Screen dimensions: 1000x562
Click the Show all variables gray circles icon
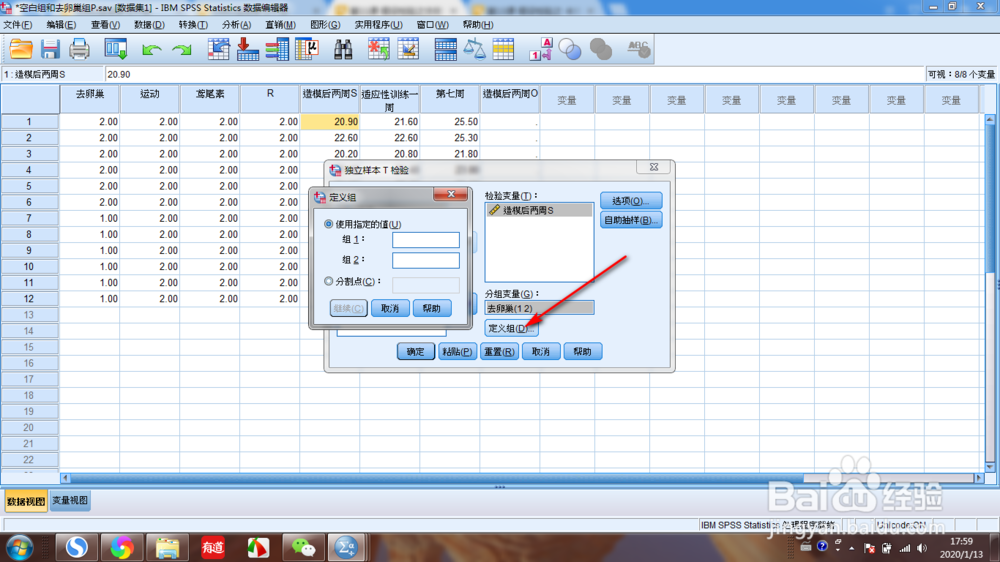[600, 49]
